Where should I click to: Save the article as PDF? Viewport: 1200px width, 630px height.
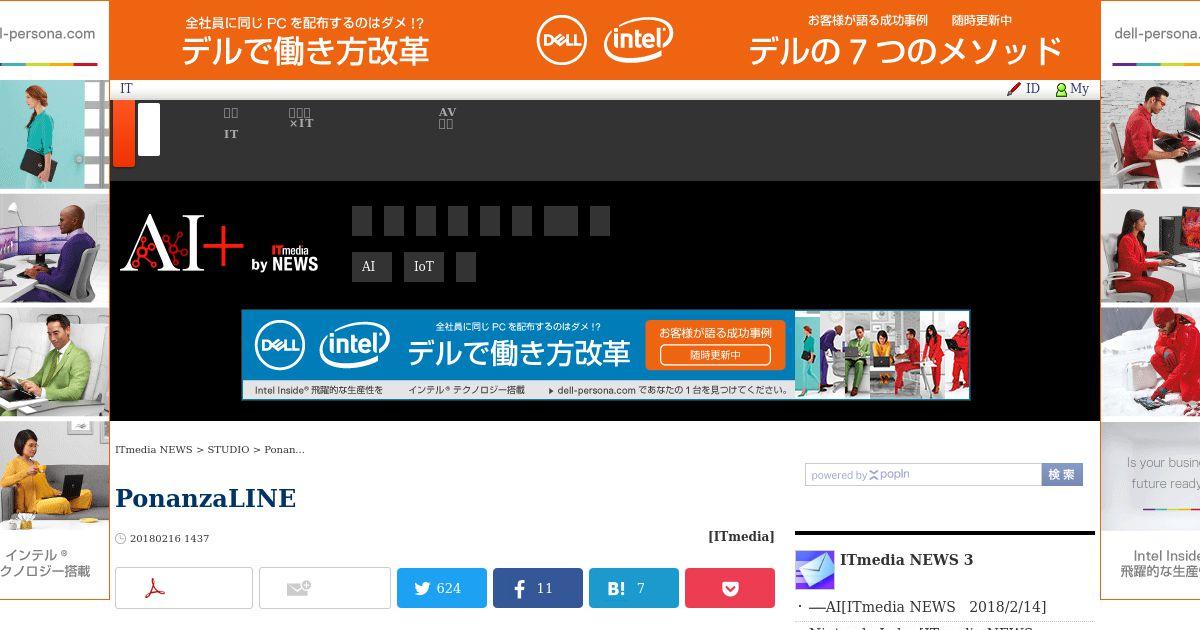point(184,588)
